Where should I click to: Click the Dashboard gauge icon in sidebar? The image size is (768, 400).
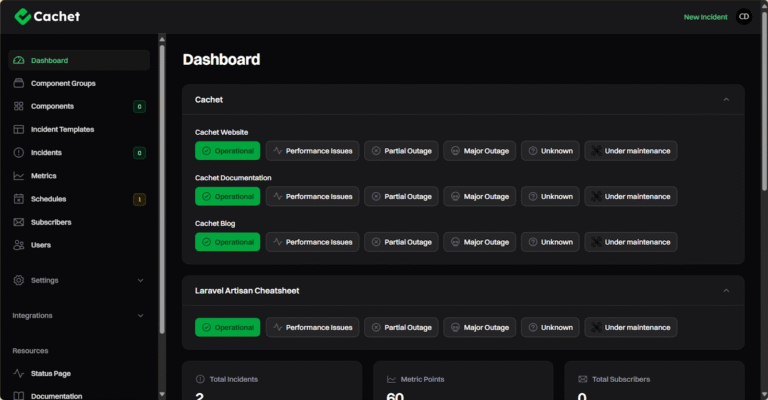(x=19, y=61)
